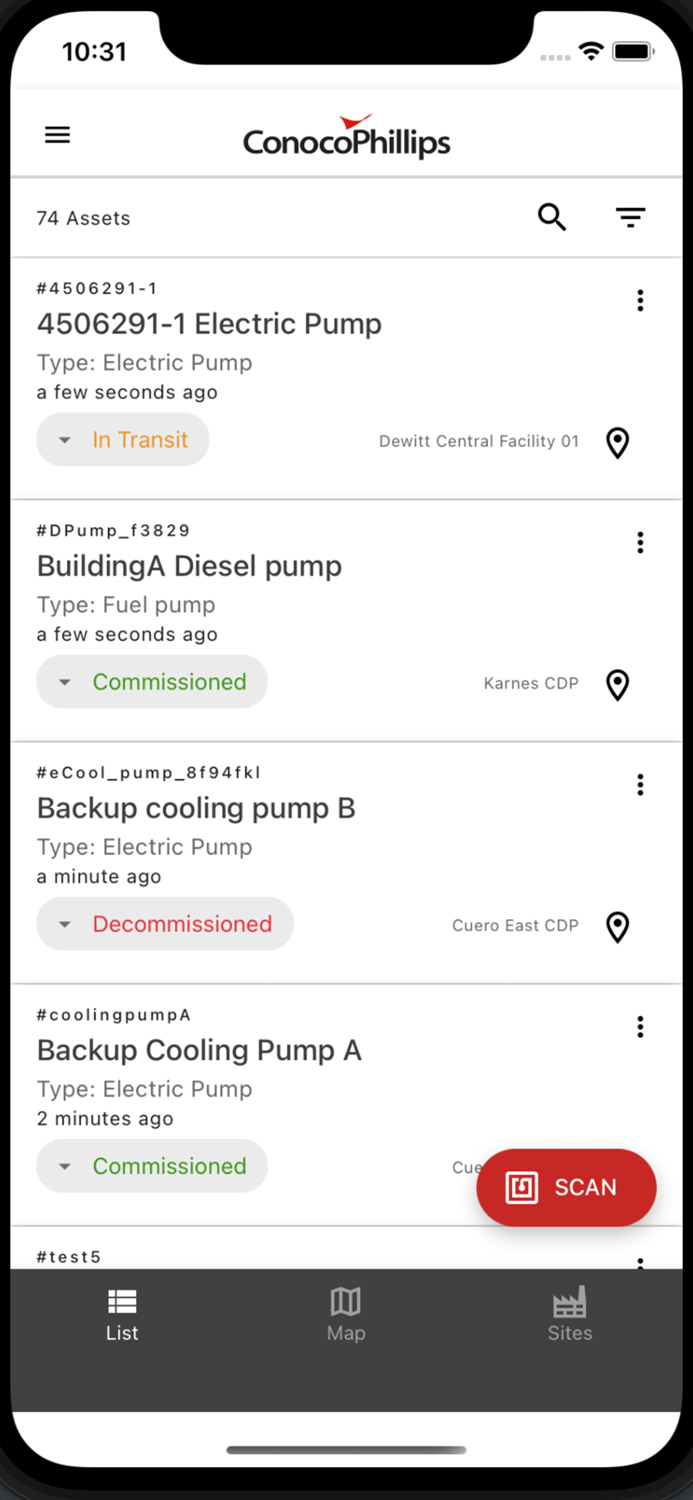The height and width of the screenshot is (1500, 693).
Task: Open overflow menu for Backup Cooling Pump A
Action: (640, 1026)
